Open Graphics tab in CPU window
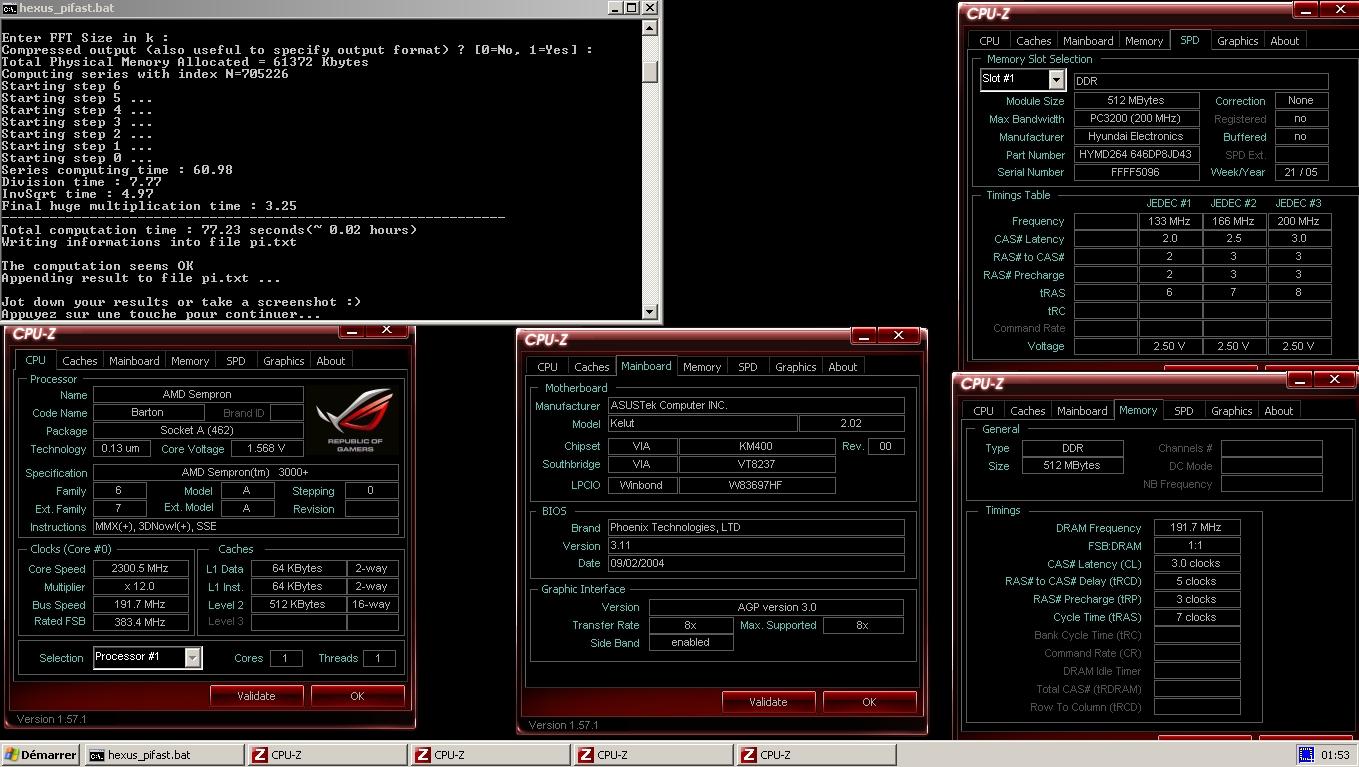Viewport: 1359px width, 767px height. click(284, 361)
